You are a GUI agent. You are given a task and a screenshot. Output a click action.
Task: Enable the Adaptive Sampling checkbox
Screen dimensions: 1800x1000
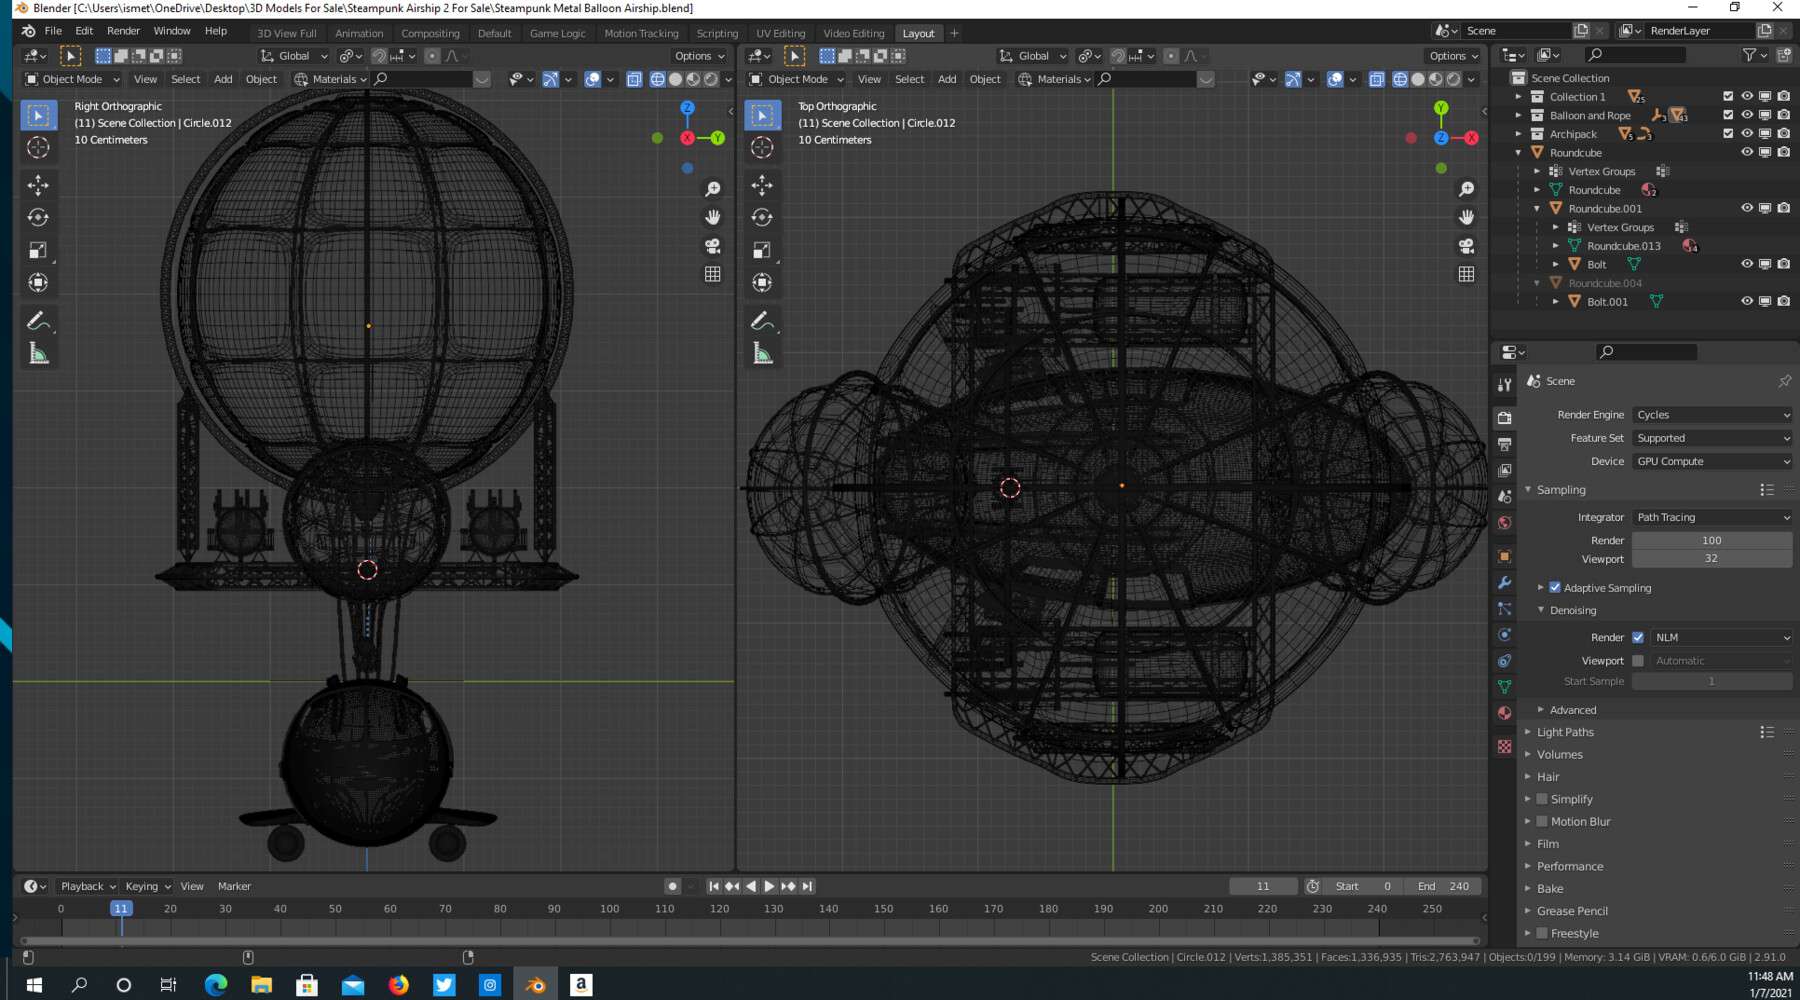(x=1555, y=588)
